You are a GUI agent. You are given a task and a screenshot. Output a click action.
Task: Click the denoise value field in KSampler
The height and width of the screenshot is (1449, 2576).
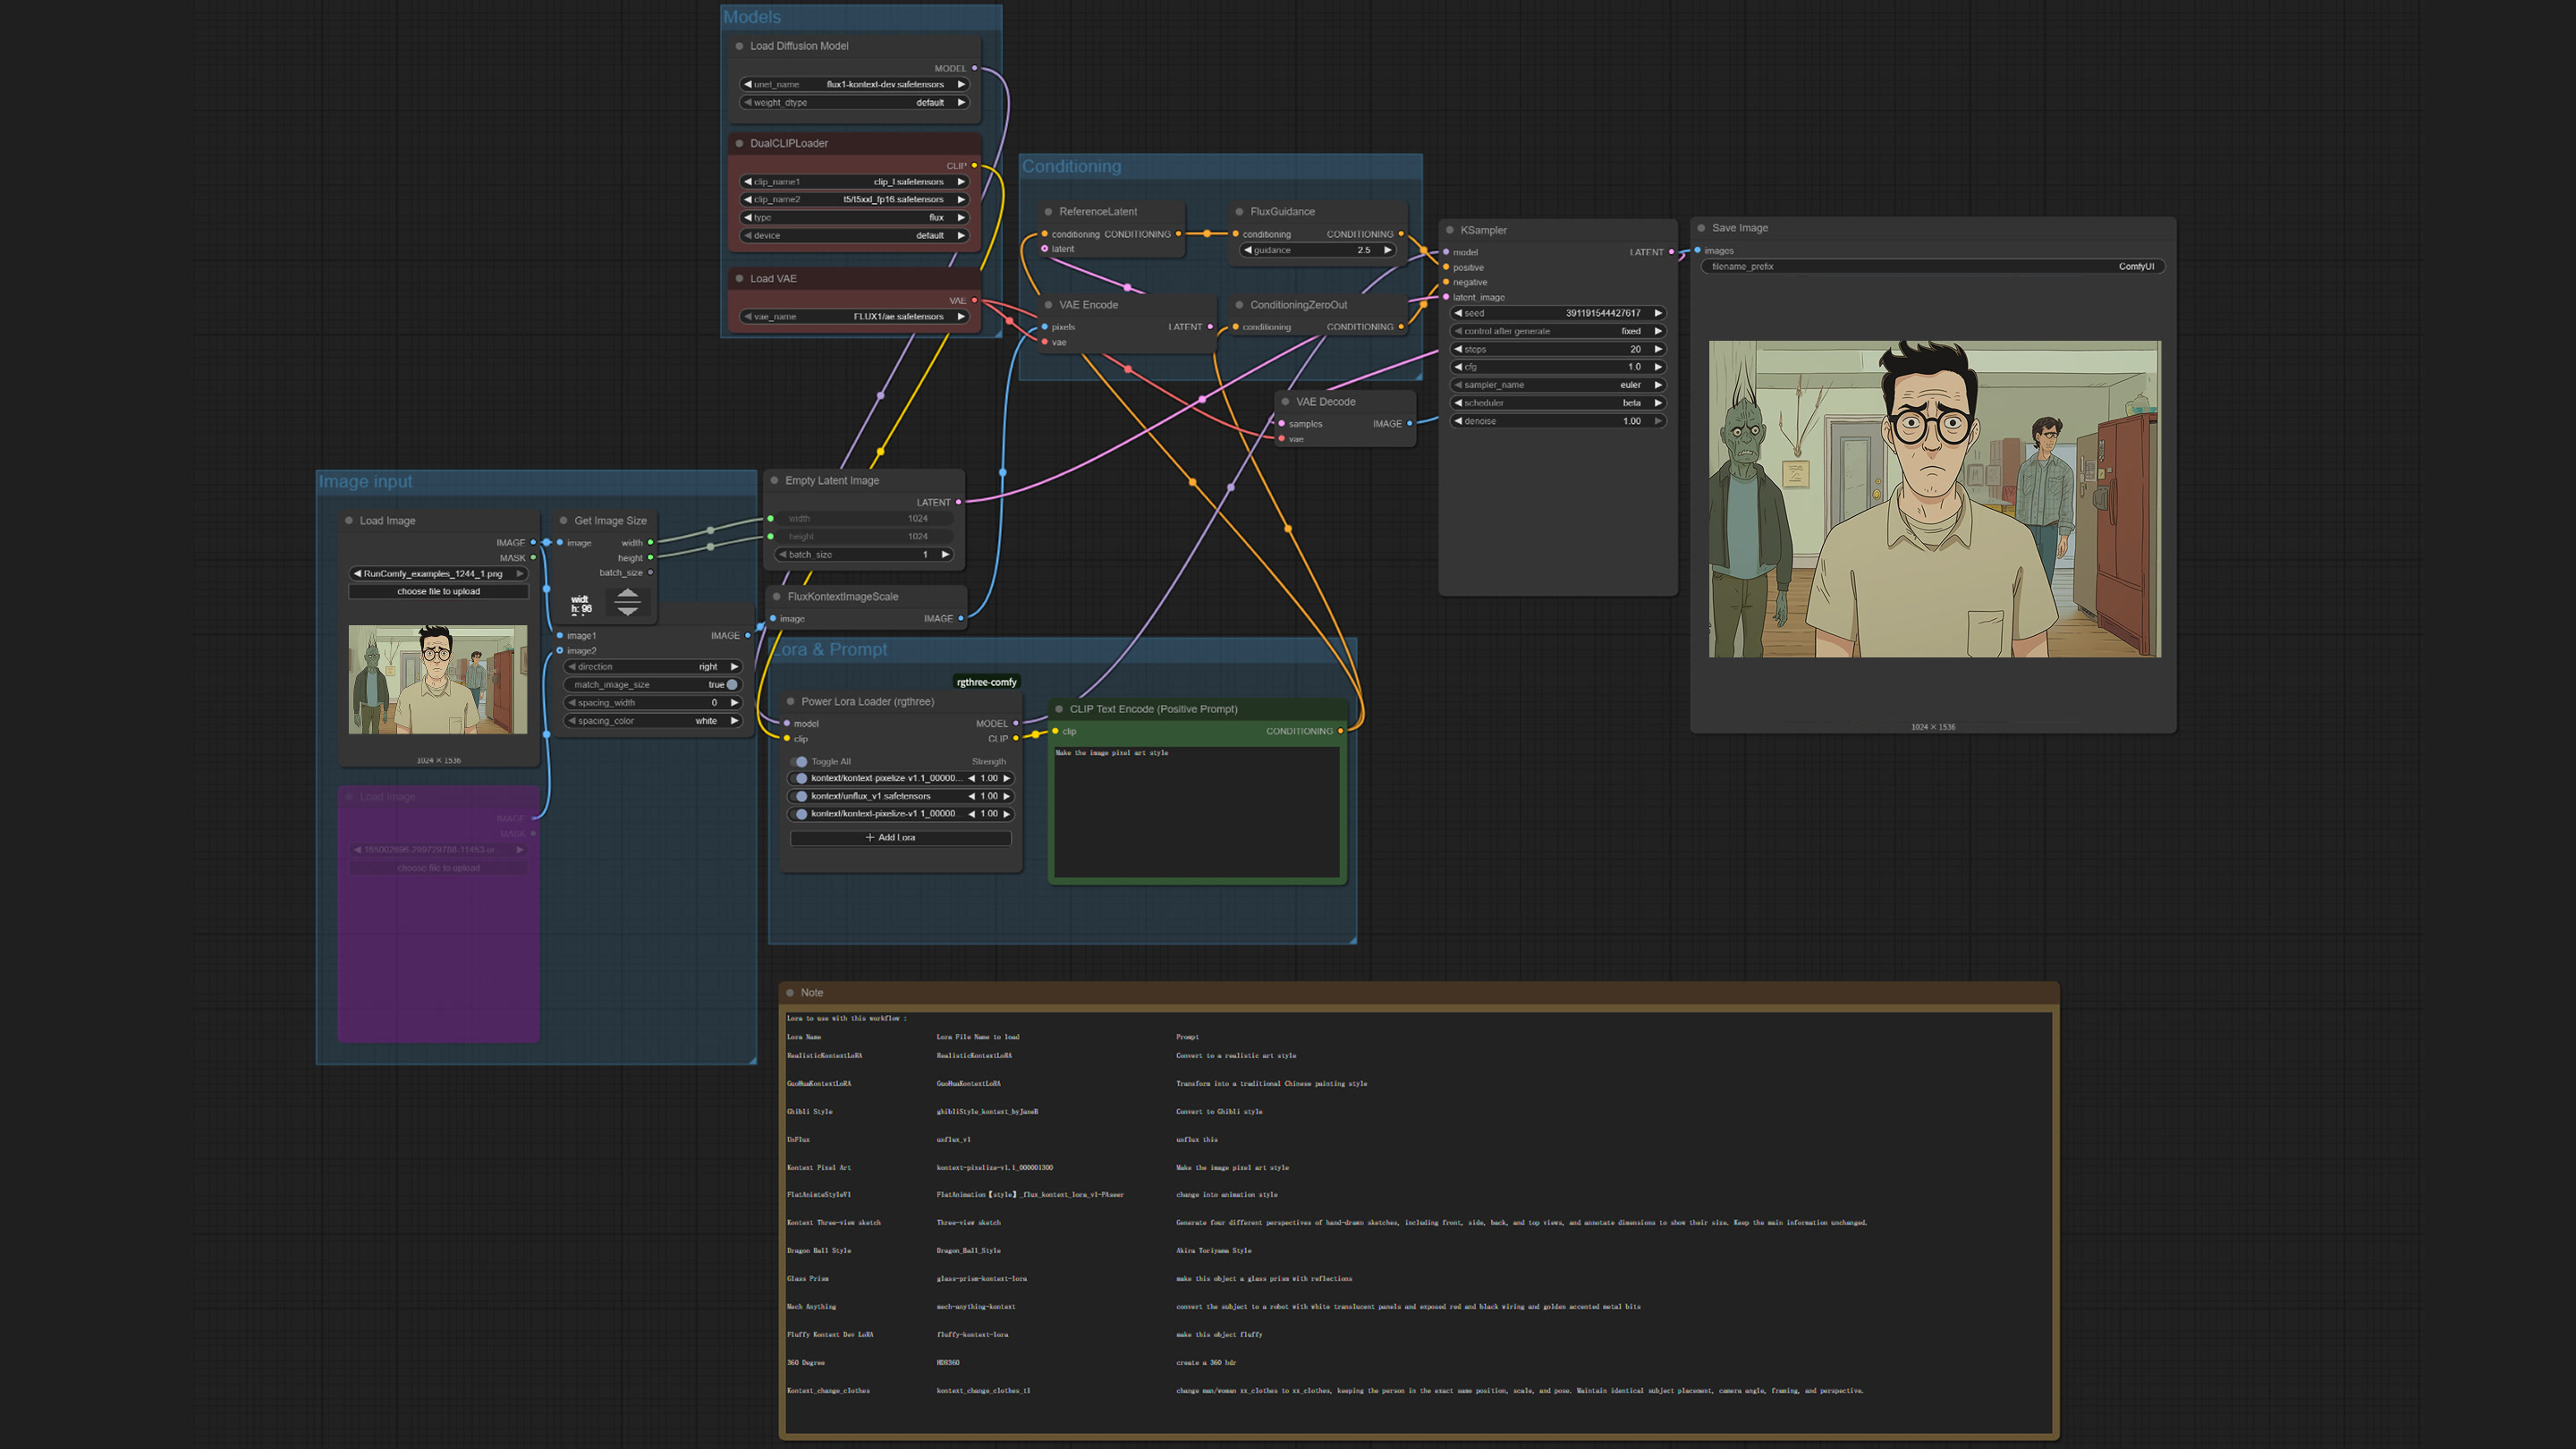(x=1558, y=421)
